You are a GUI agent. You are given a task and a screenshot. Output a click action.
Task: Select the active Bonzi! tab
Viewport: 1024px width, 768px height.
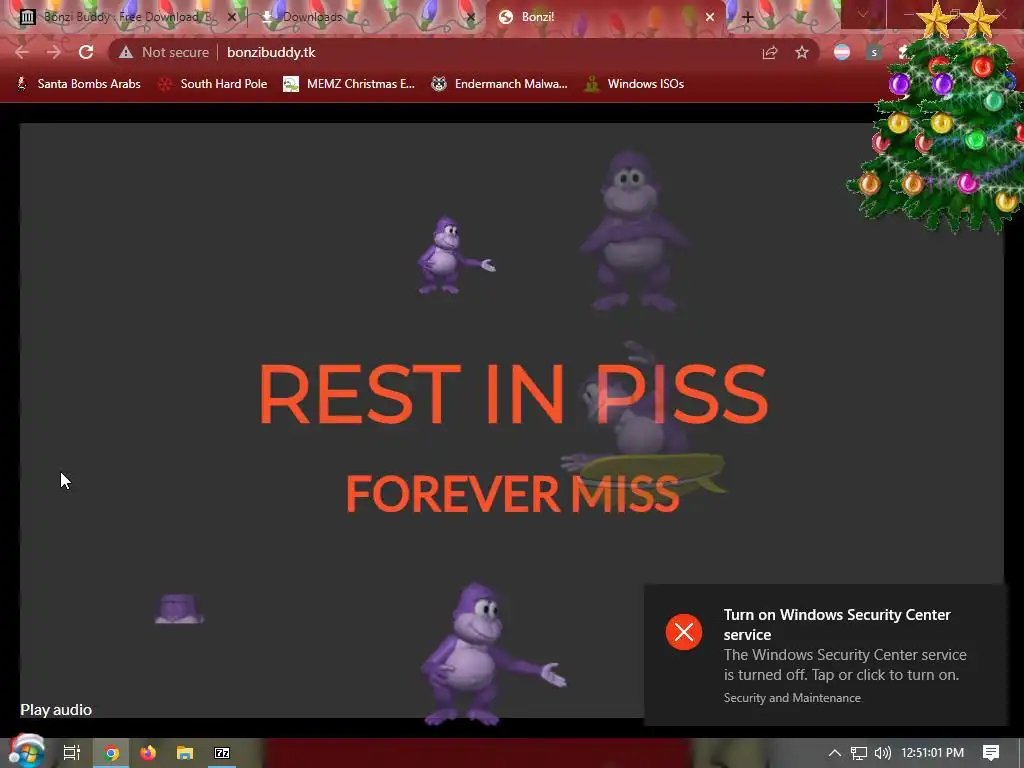coord(604,17)
